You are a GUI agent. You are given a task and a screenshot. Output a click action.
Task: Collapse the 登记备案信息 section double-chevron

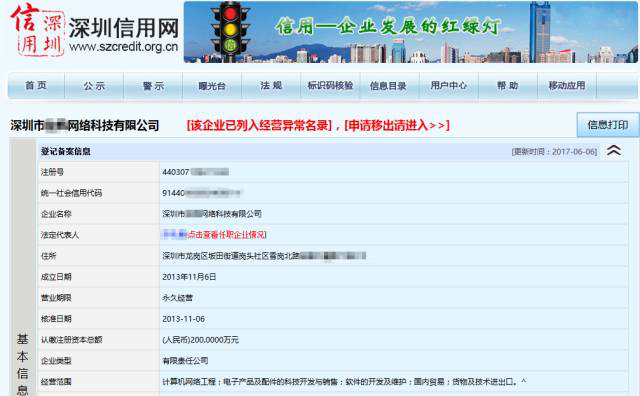613,151
